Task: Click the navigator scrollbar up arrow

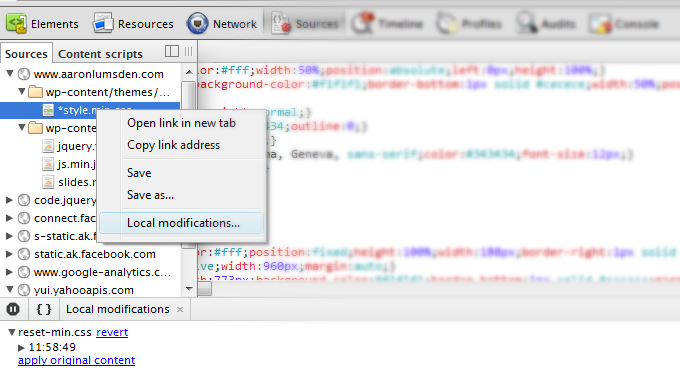Action: (189, 72)
